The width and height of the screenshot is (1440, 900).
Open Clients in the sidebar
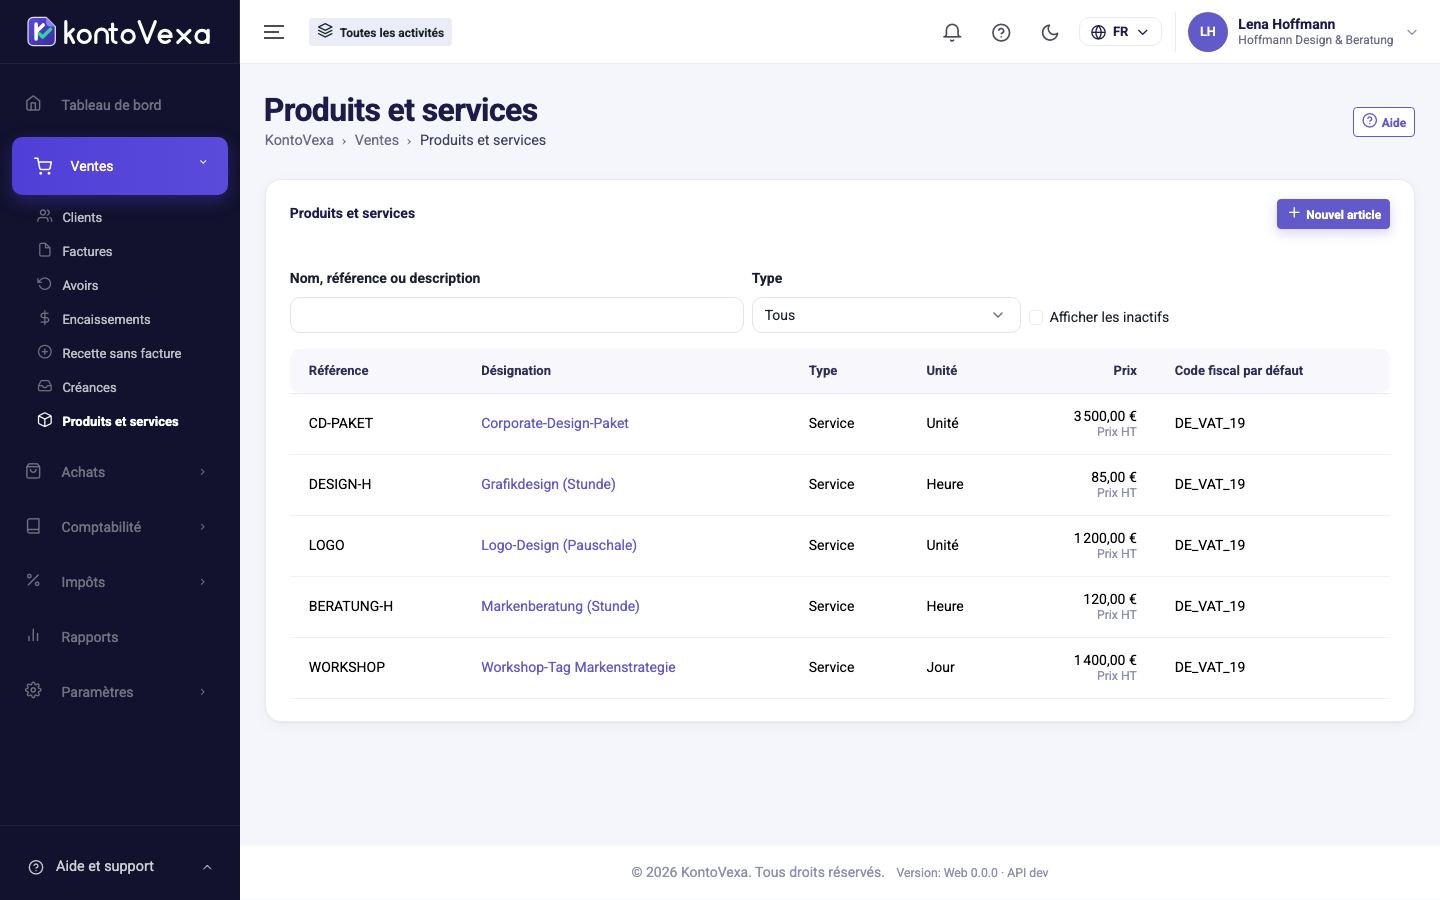[x=82, y=217]
